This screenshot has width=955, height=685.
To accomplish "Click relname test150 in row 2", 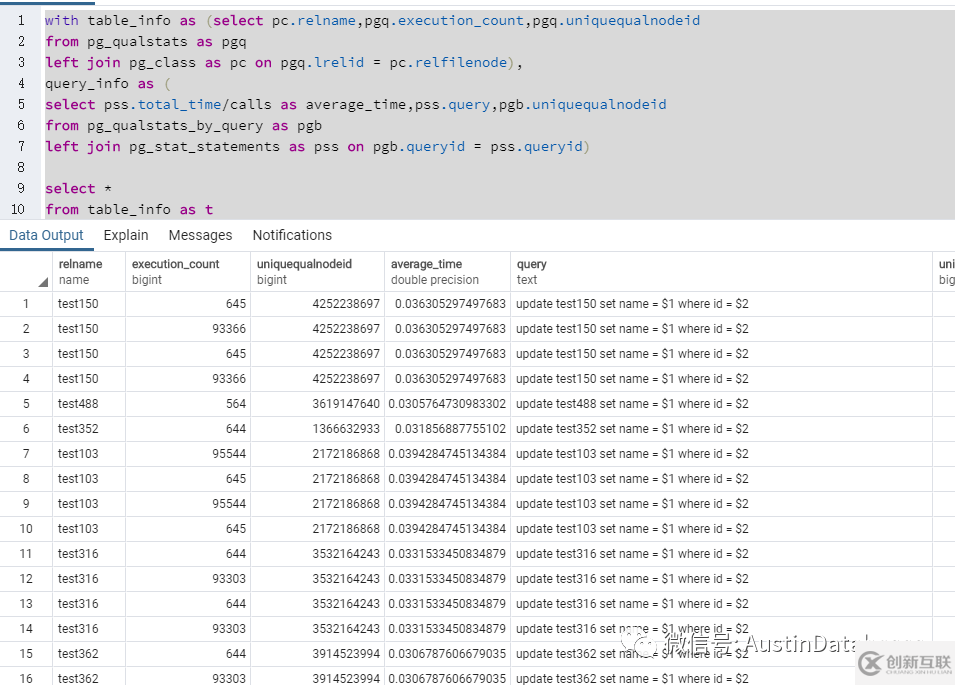I will pyautogui.click(x=89, y=329).
